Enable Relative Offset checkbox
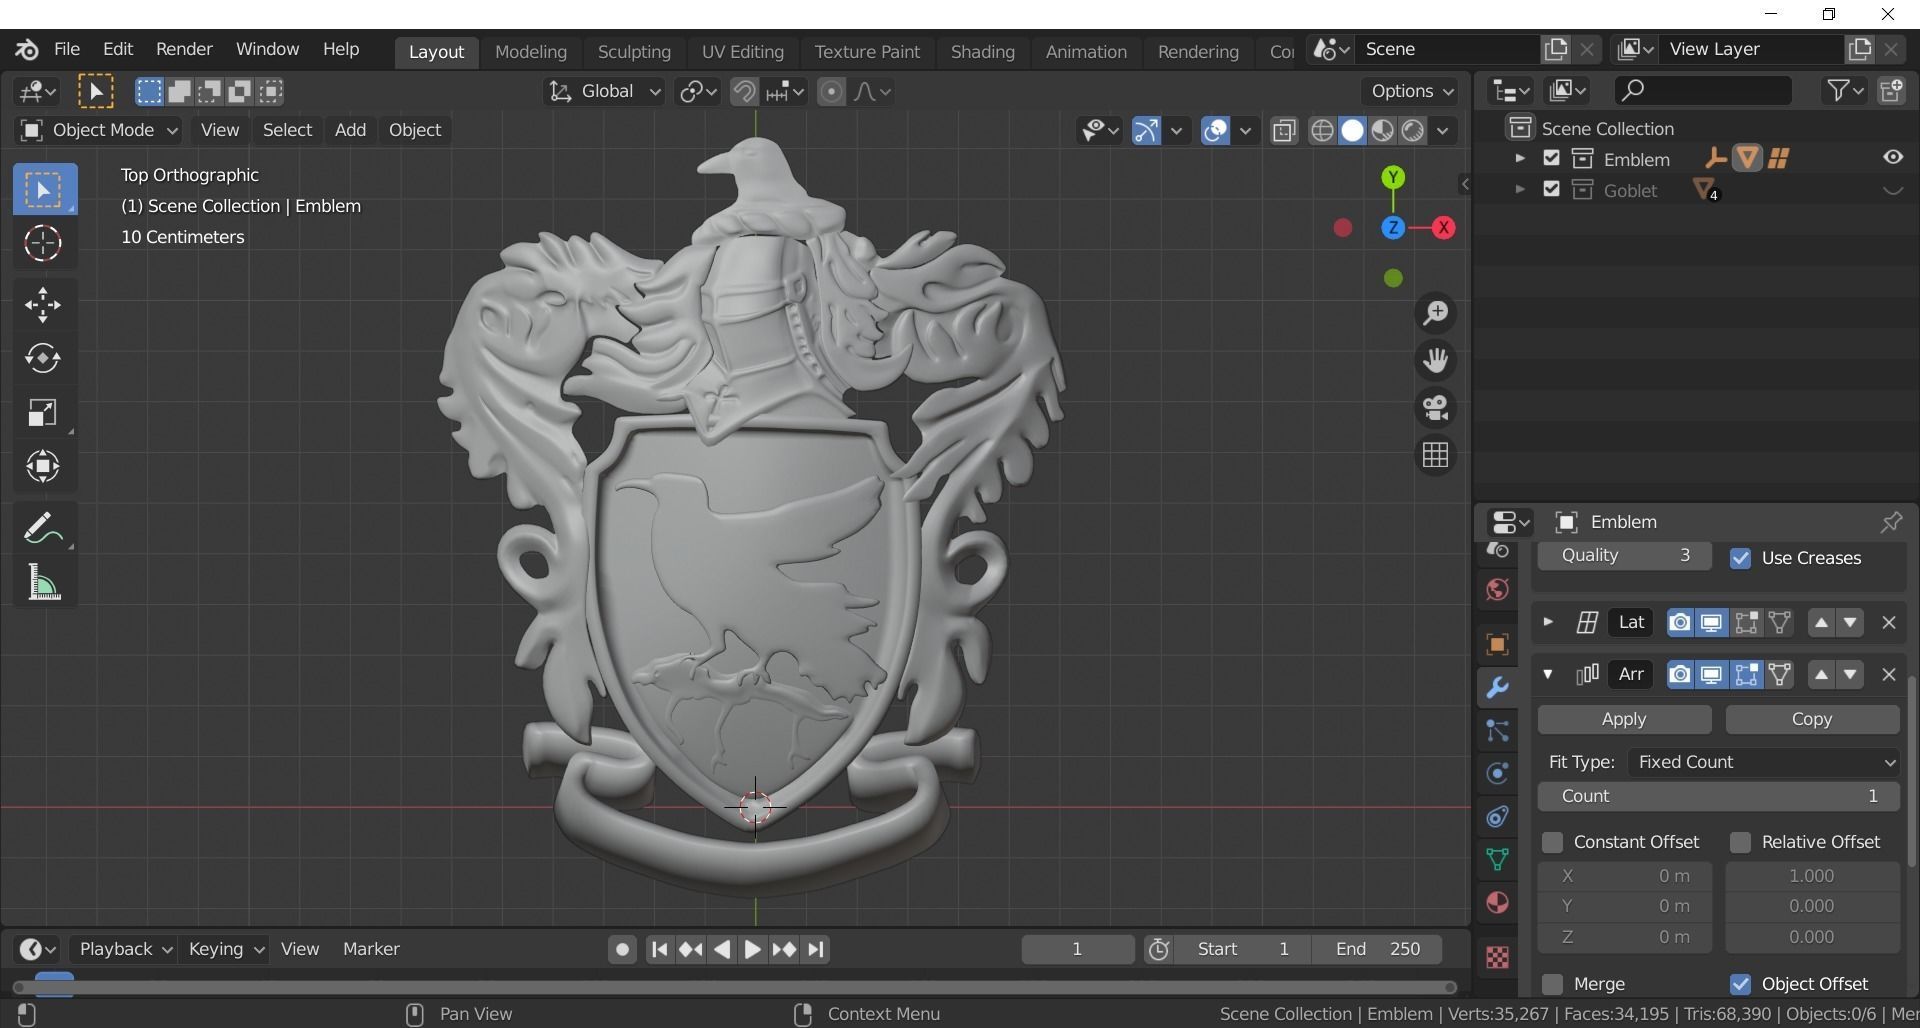 pos(1740,842)
